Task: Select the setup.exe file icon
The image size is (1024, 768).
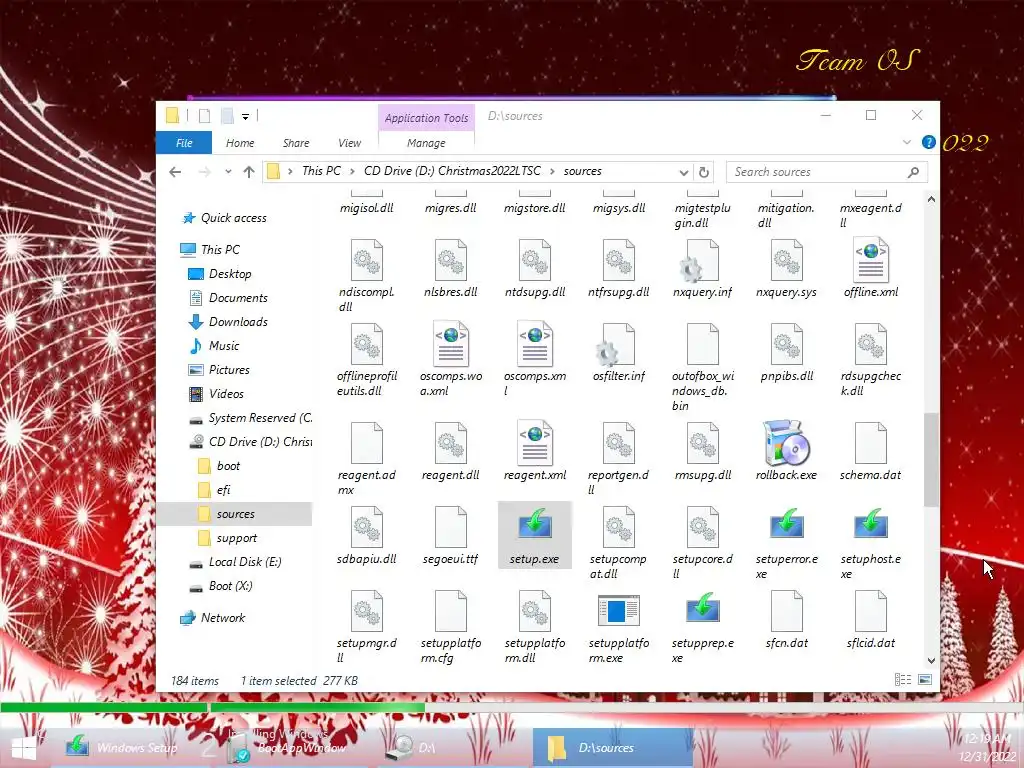Action: click(535, 526)
